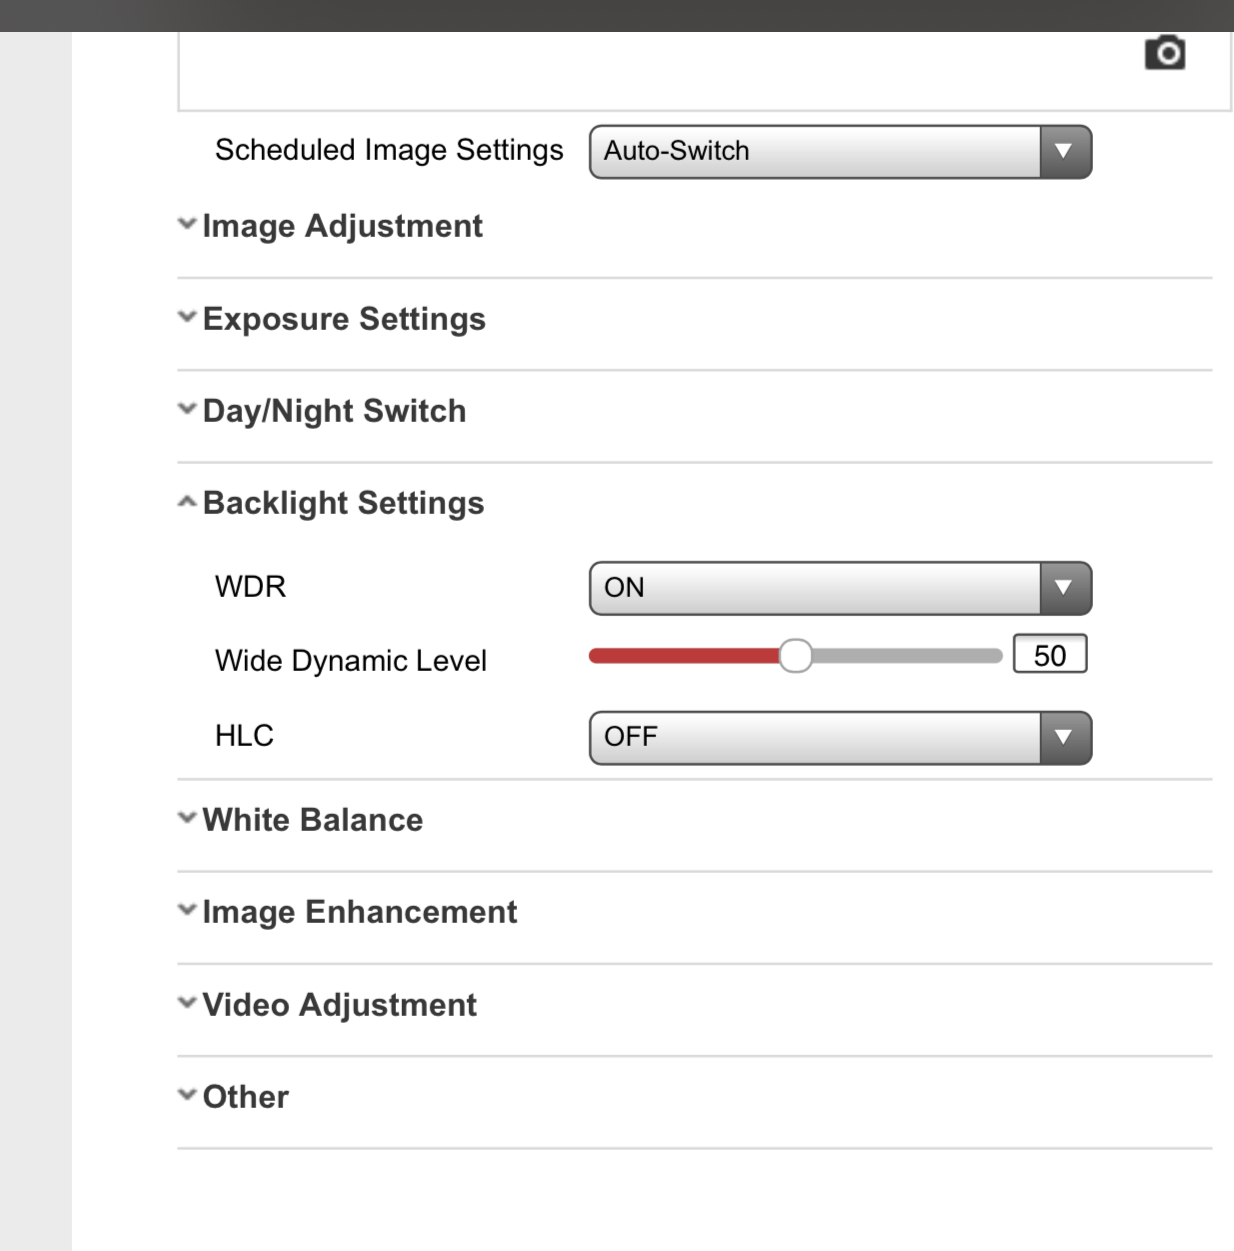
Task: Open the Scheduled Image Settings dropdown
Action: click(840, 152)
